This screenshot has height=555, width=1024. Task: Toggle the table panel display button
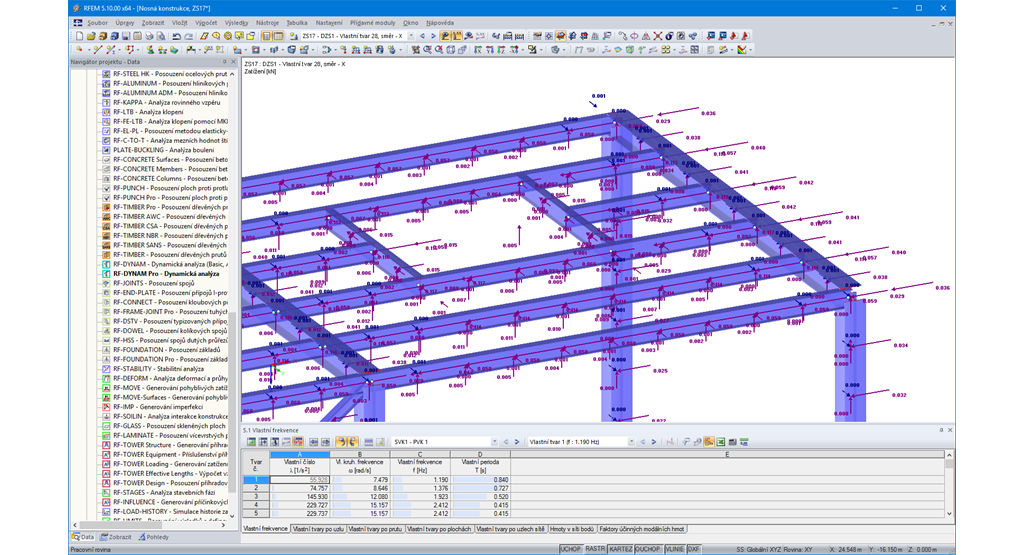click(278, 36)
